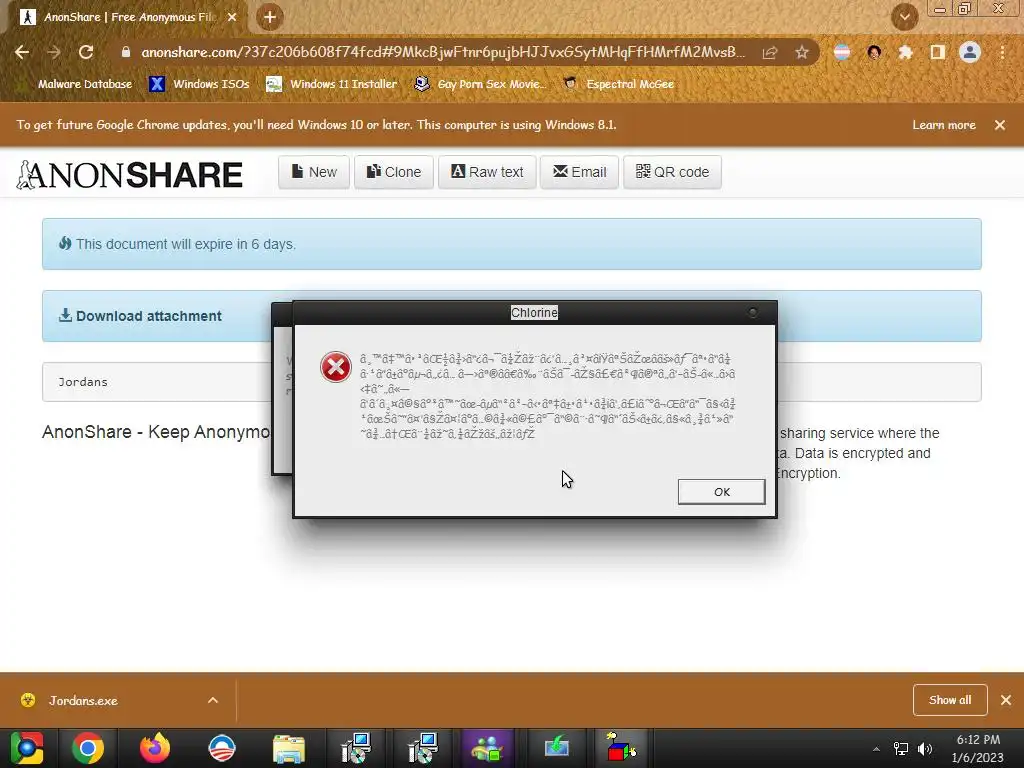Click the Raw text button
Image resolution: width=1024 pixels, height=768 pixels.
[x=487, y=172]
